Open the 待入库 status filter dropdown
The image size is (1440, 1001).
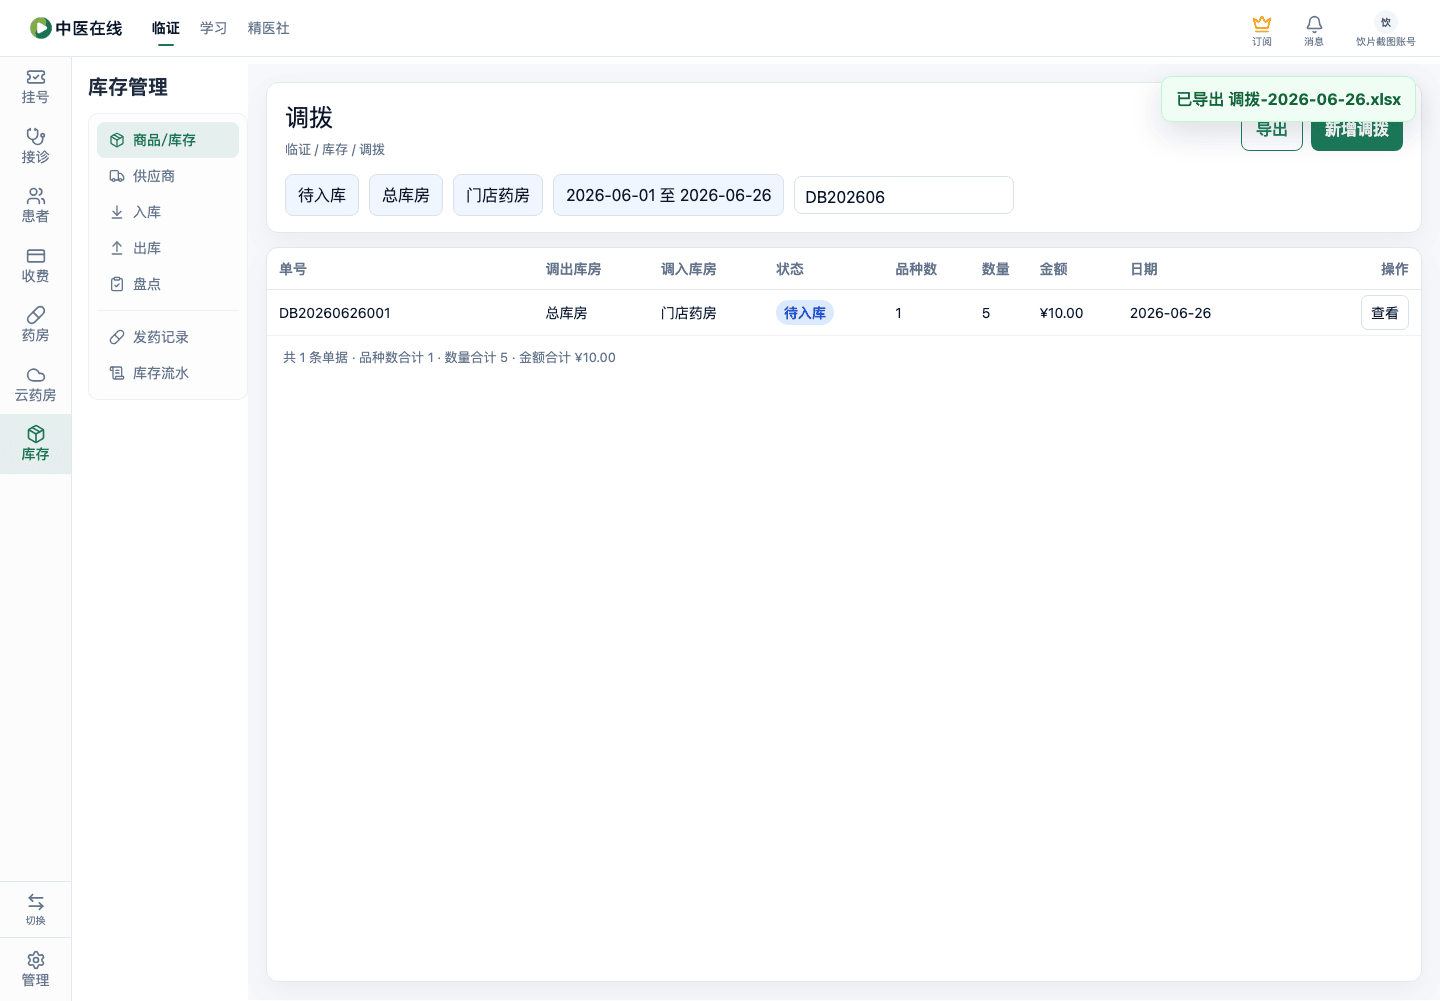pos(322,195)
